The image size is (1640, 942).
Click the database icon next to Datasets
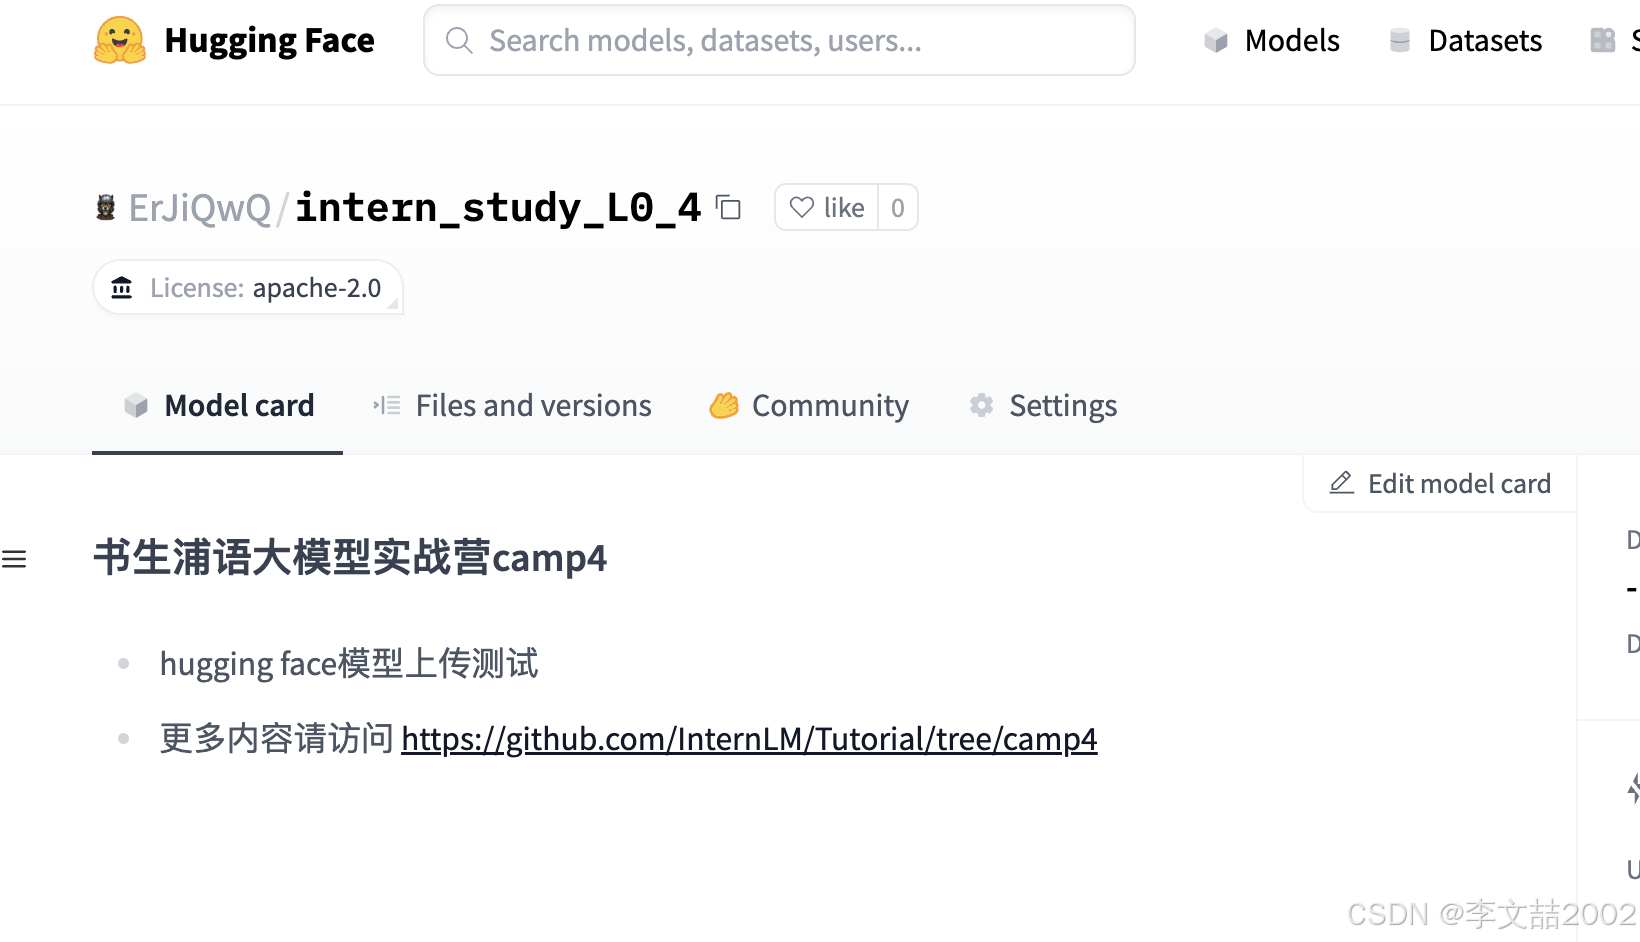coord(1399,40)
